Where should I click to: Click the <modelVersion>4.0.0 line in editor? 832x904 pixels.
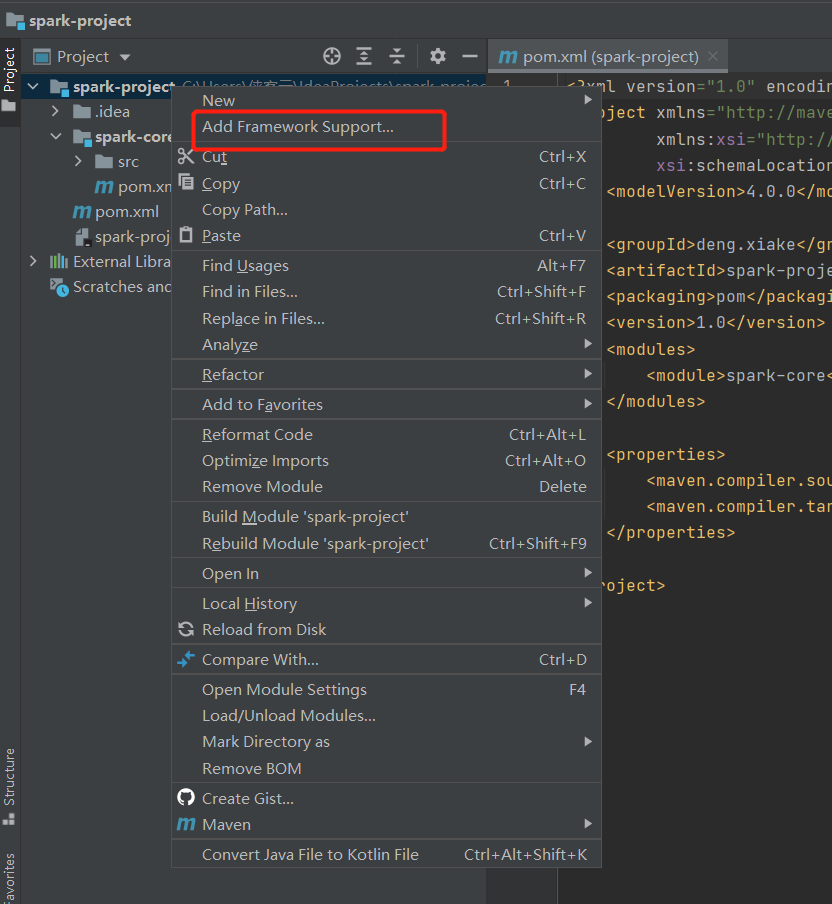pyautogui.click(x=718, y=191)
